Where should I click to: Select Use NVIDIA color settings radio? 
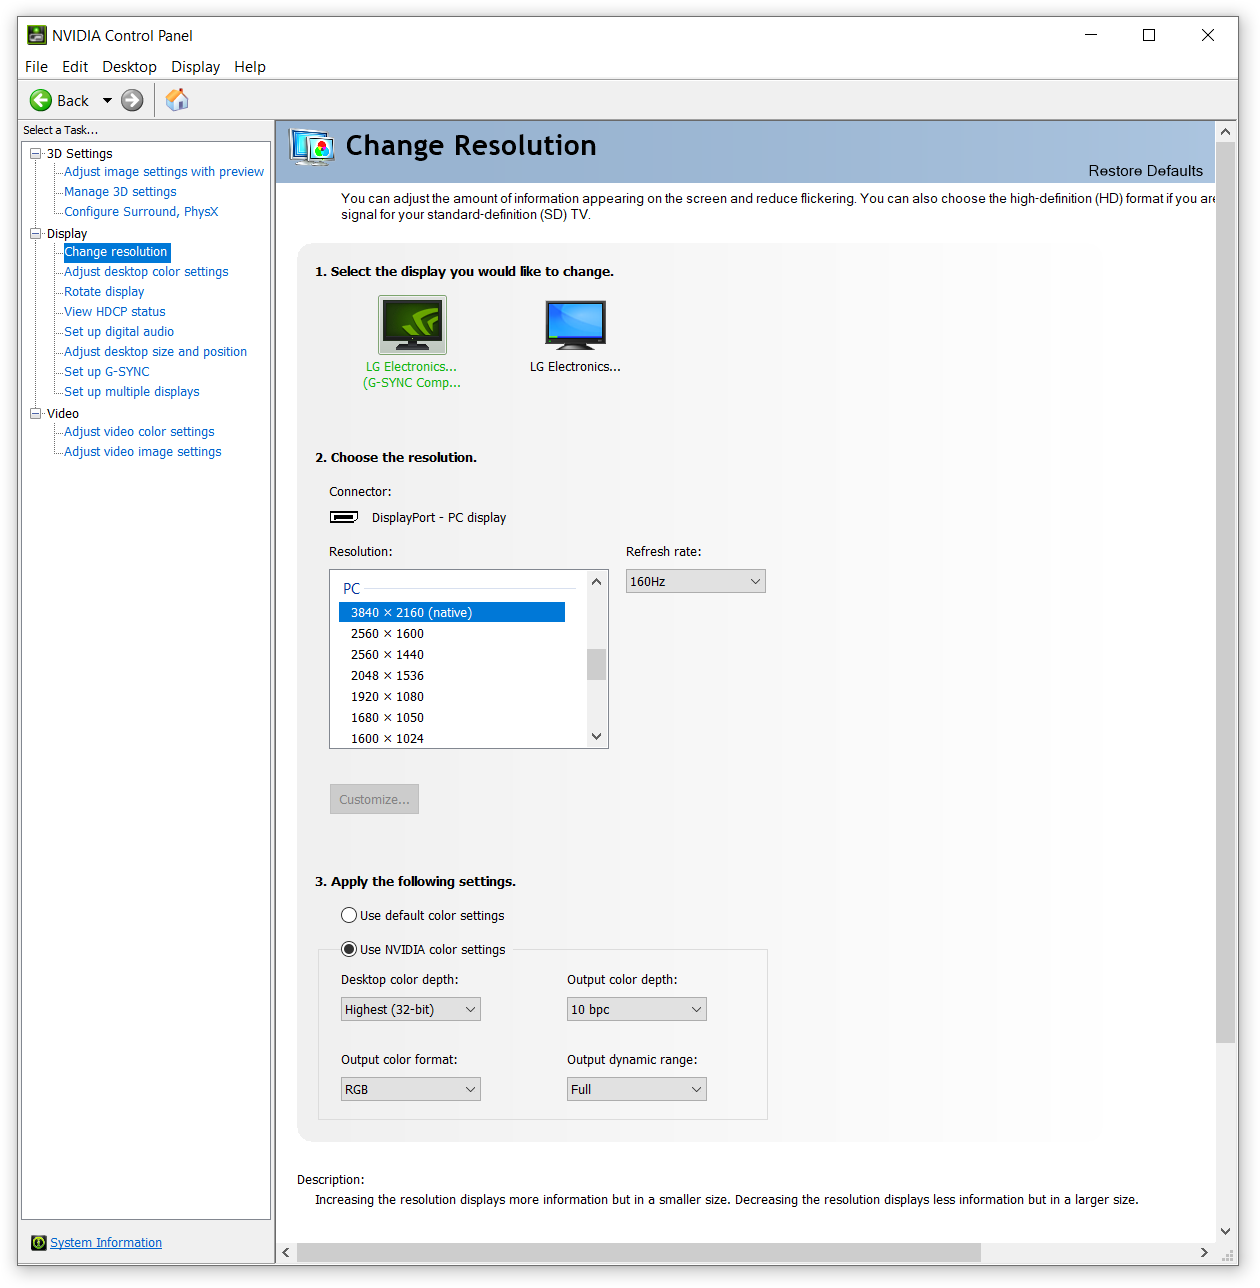click(349, 949)
